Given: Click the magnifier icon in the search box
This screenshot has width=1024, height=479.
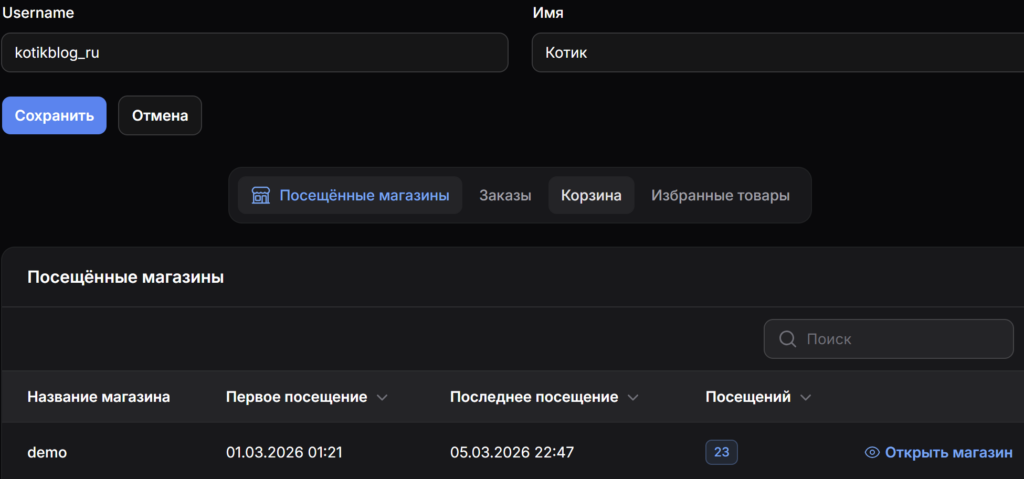Looking at the screenshot, I should (787, 339).
